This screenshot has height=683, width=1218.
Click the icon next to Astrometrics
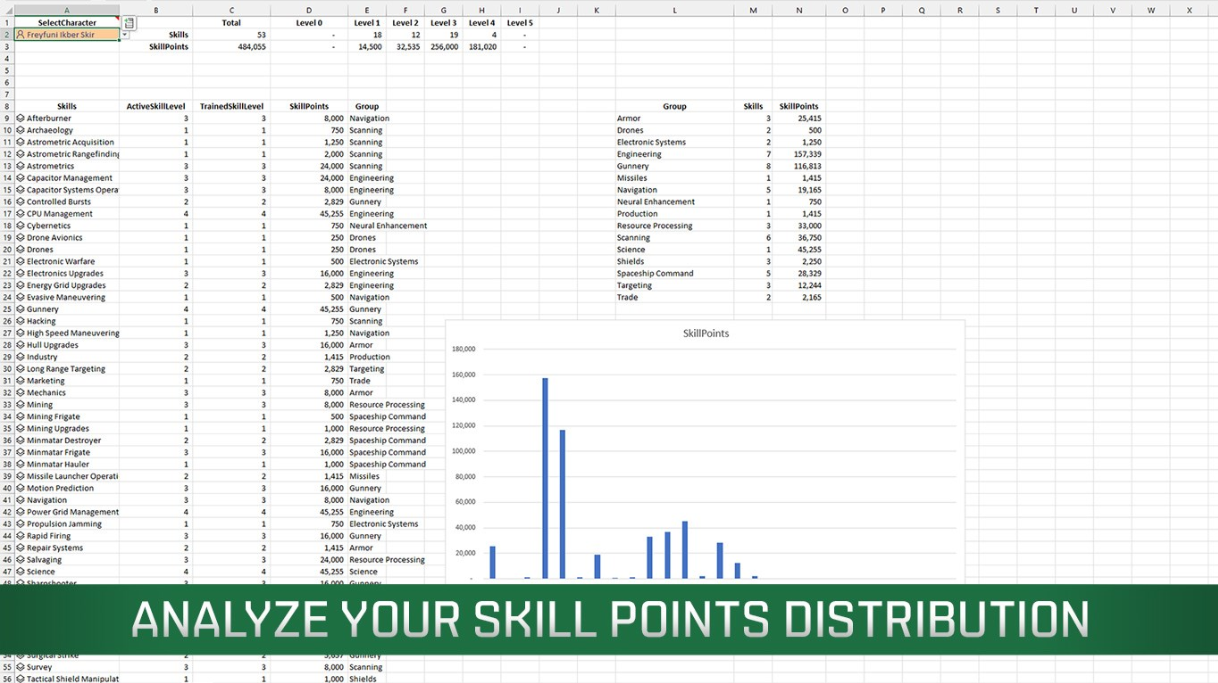(x=21, y=166)
